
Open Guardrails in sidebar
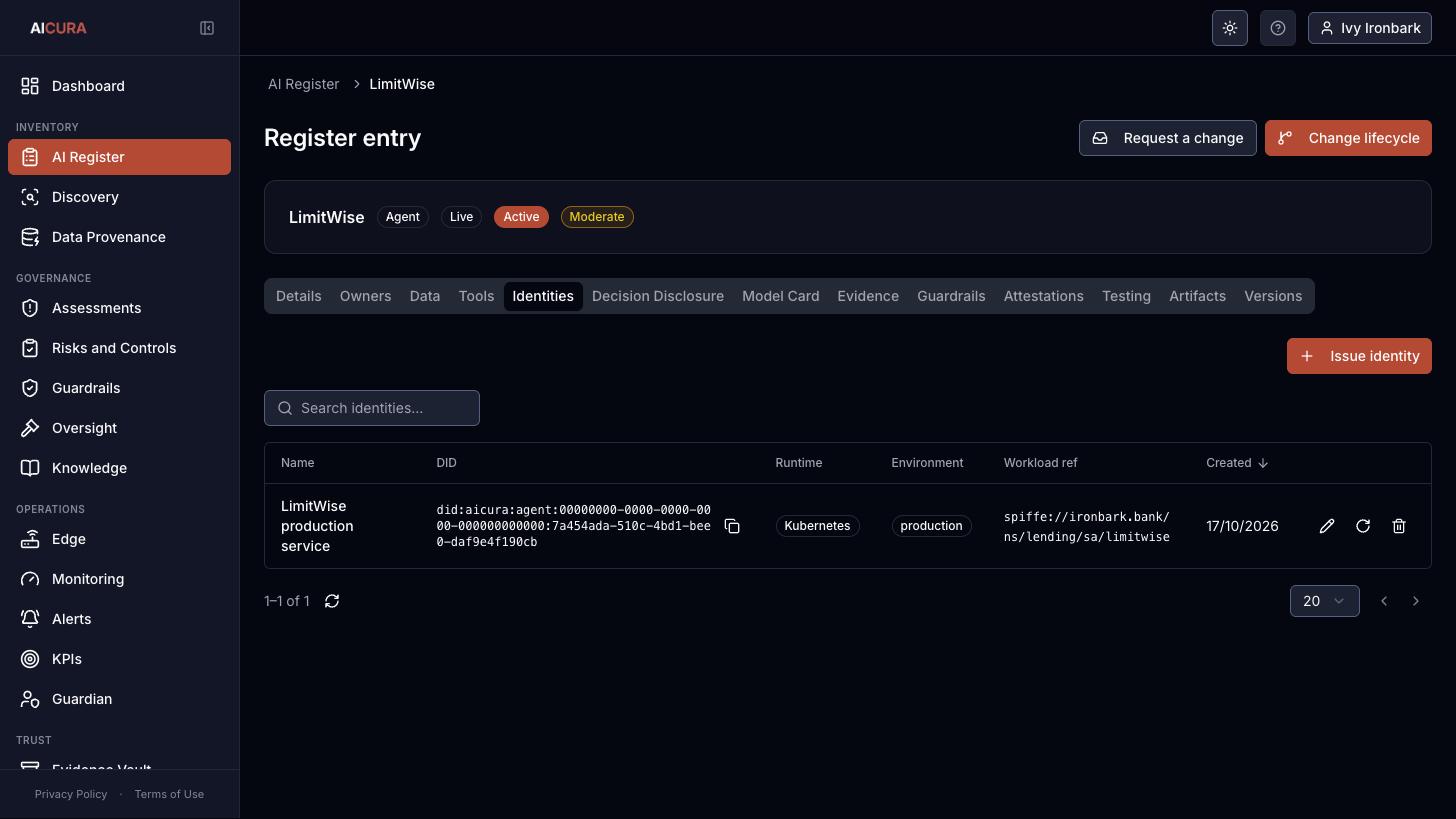pyautogui.click(x=119, y=388)
